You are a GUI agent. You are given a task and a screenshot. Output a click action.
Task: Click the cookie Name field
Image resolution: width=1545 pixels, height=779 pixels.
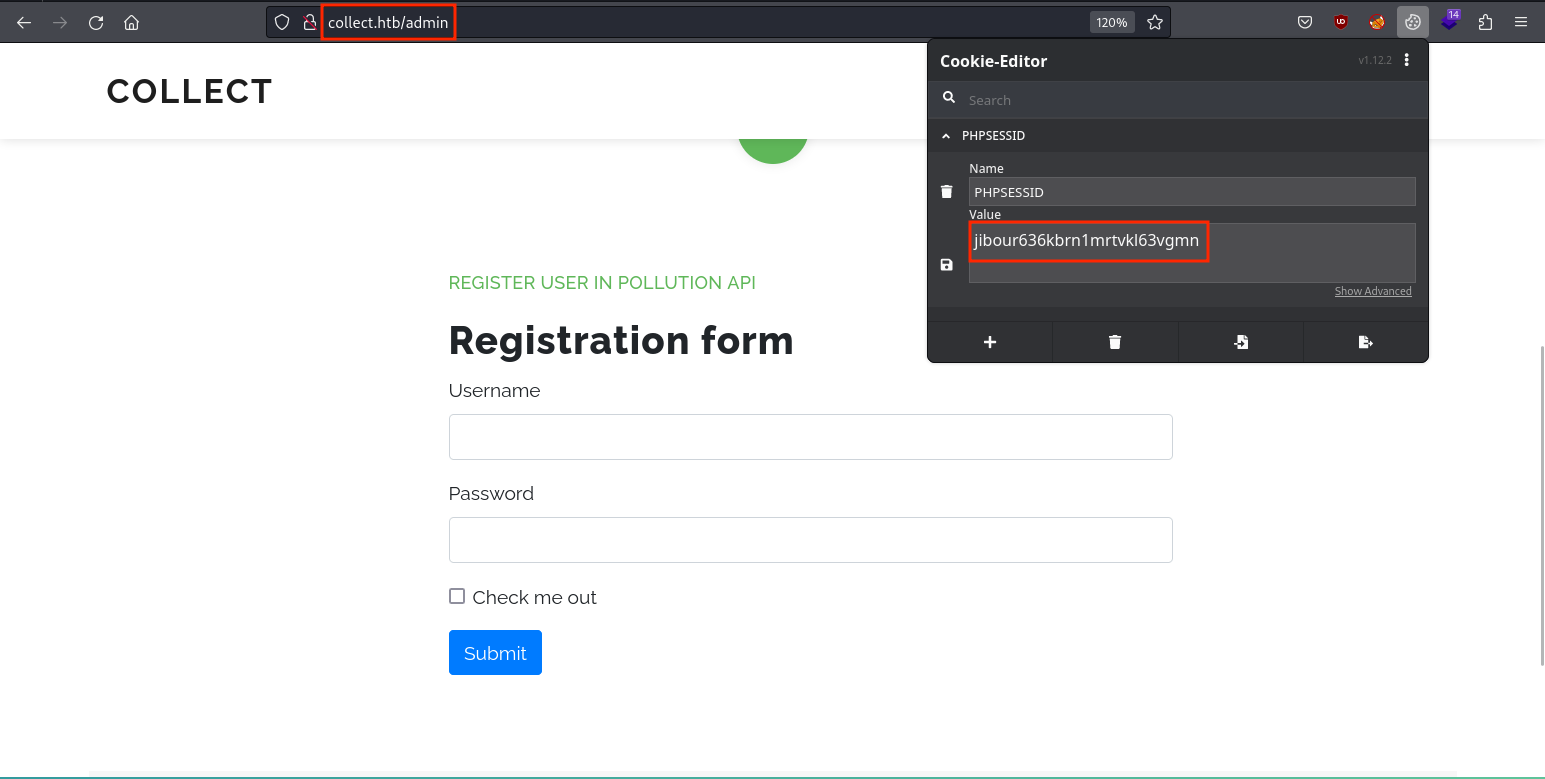1192,192
